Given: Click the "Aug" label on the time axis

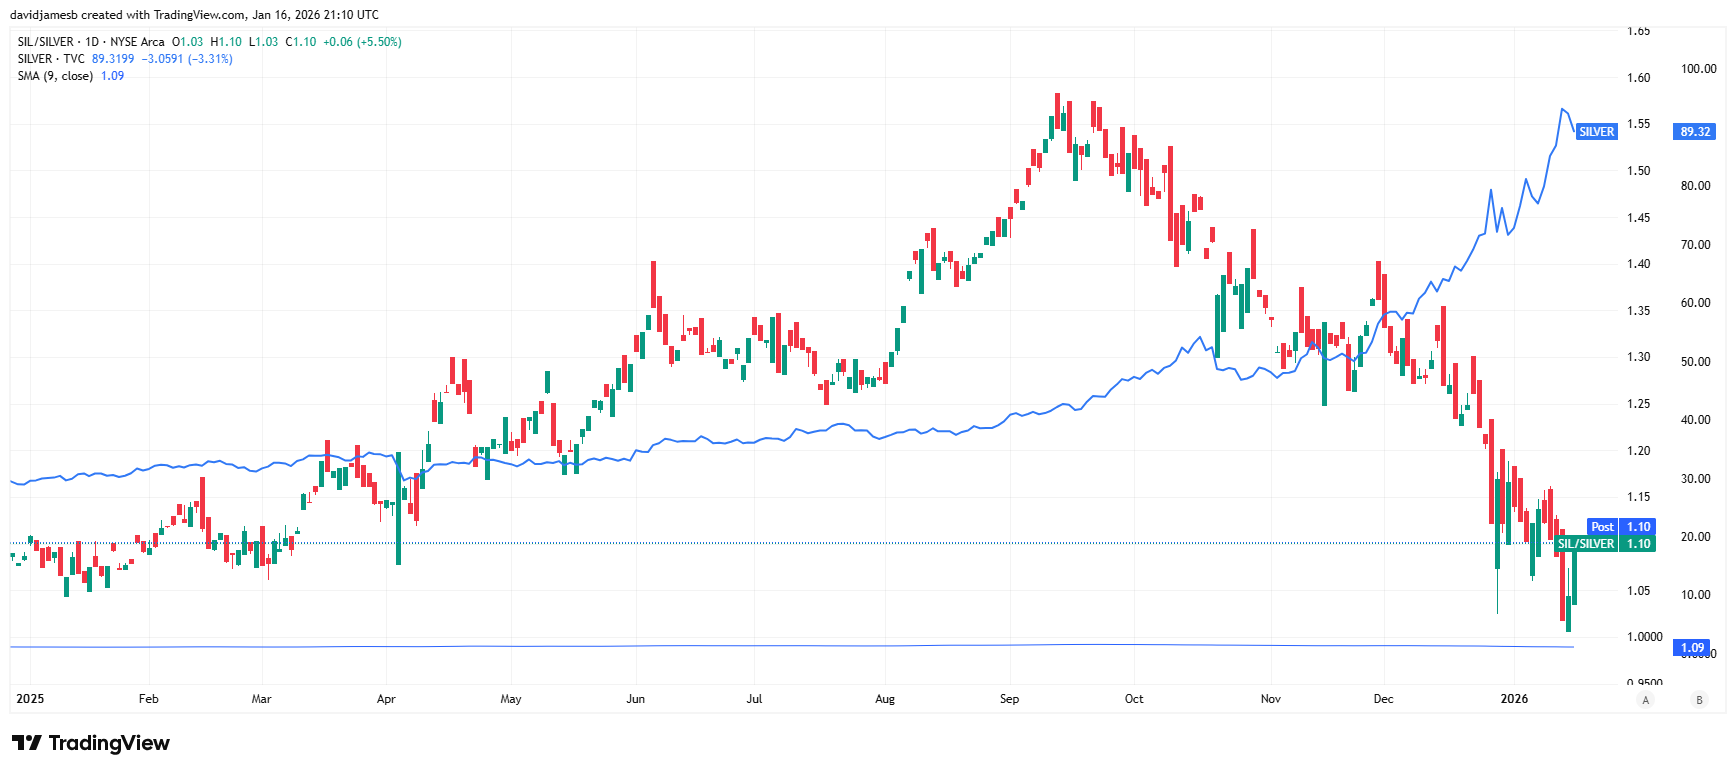Looking at the screenshot, I should point(885,699).
